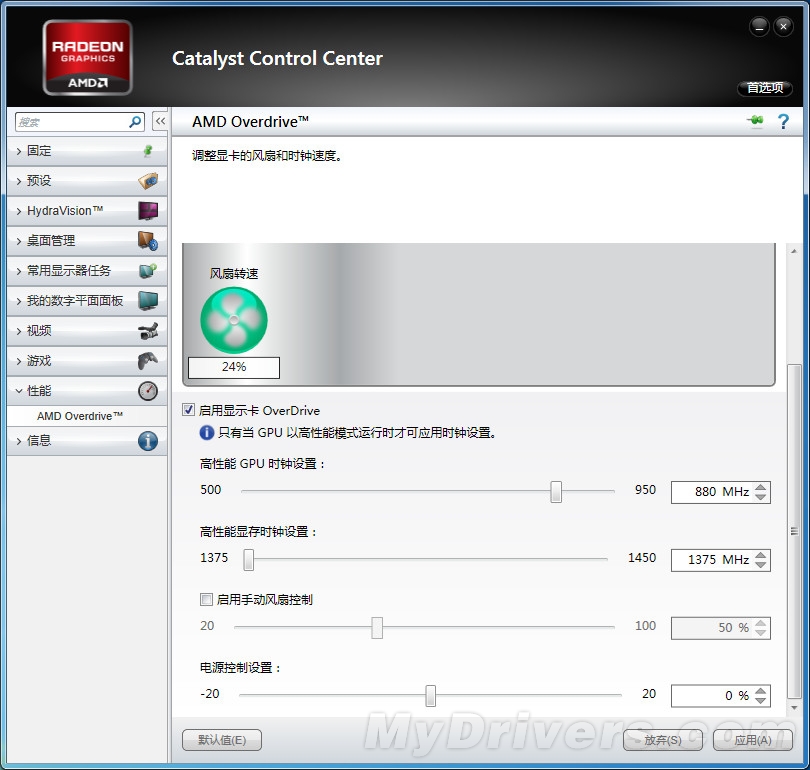Expand the HydraVision section
The image size is (810, 770).
(87, 211)
